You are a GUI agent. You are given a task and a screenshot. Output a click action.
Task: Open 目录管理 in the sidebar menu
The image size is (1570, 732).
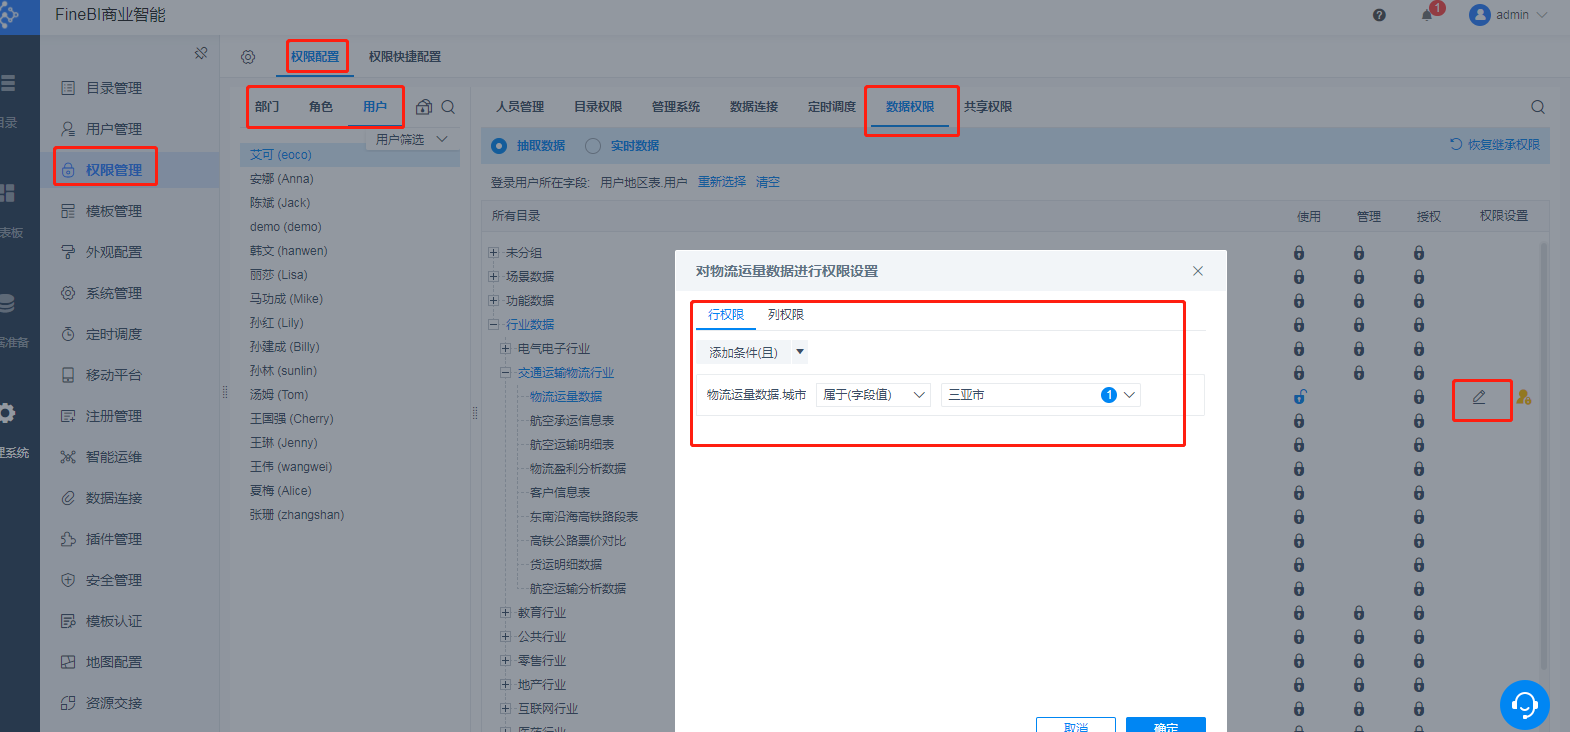click(x=114, y=88)
